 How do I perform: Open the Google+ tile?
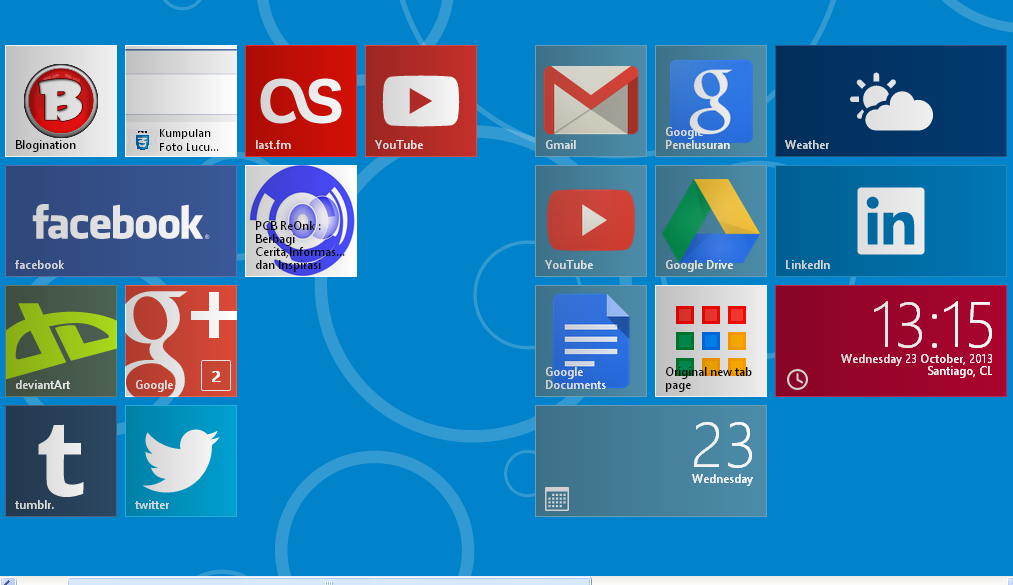tap(181, 341)
